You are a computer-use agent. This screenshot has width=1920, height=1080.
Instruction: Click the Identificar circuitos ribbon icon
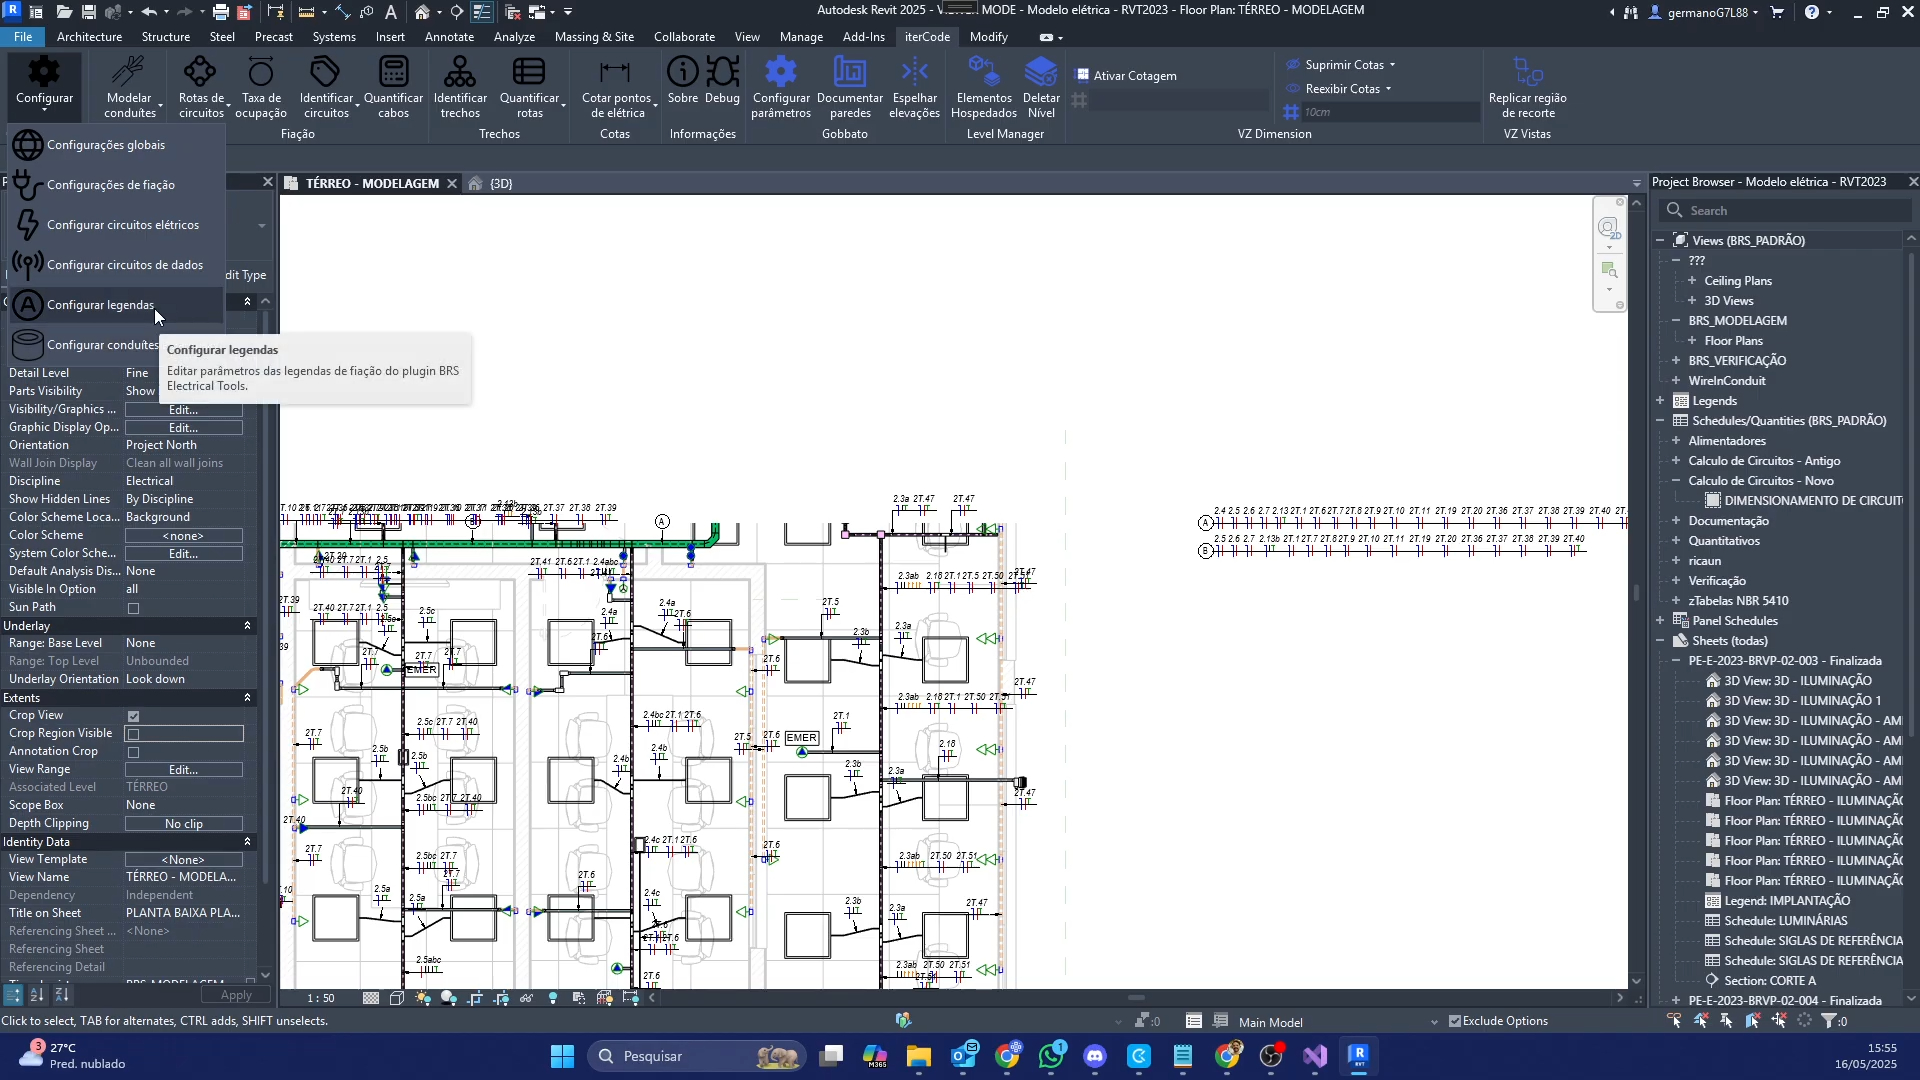click(325, 74)
